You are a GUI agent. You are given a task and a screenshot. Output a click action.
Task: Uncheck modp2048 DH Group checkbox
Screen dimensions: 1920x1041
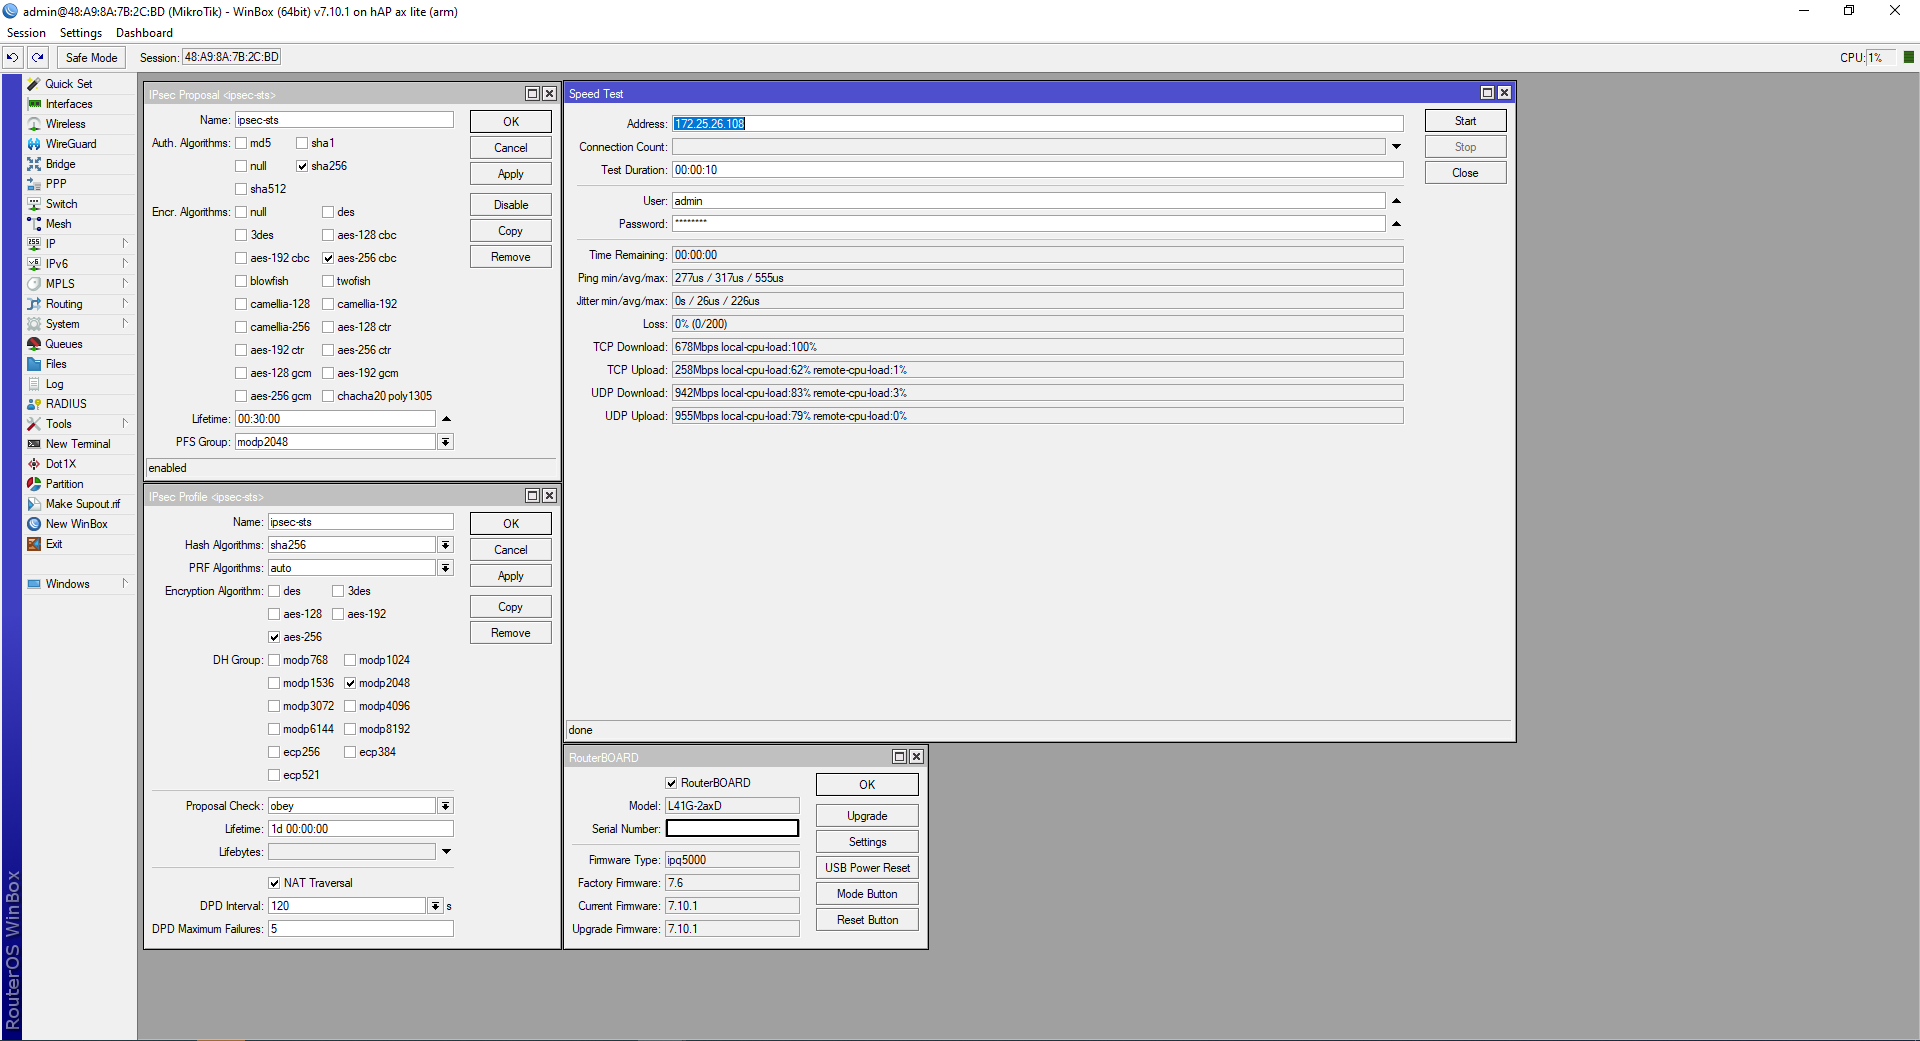[350, 683]
